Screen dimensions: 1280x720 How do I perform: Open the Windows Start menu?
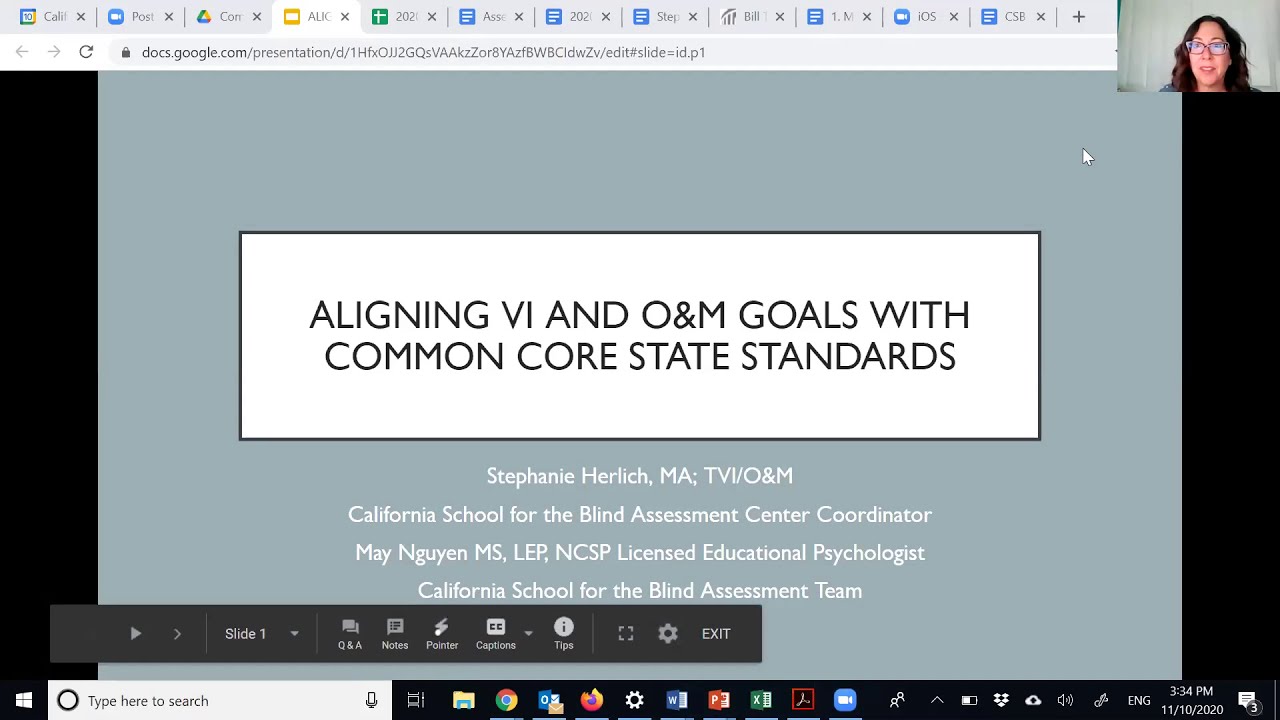(24, 701)
